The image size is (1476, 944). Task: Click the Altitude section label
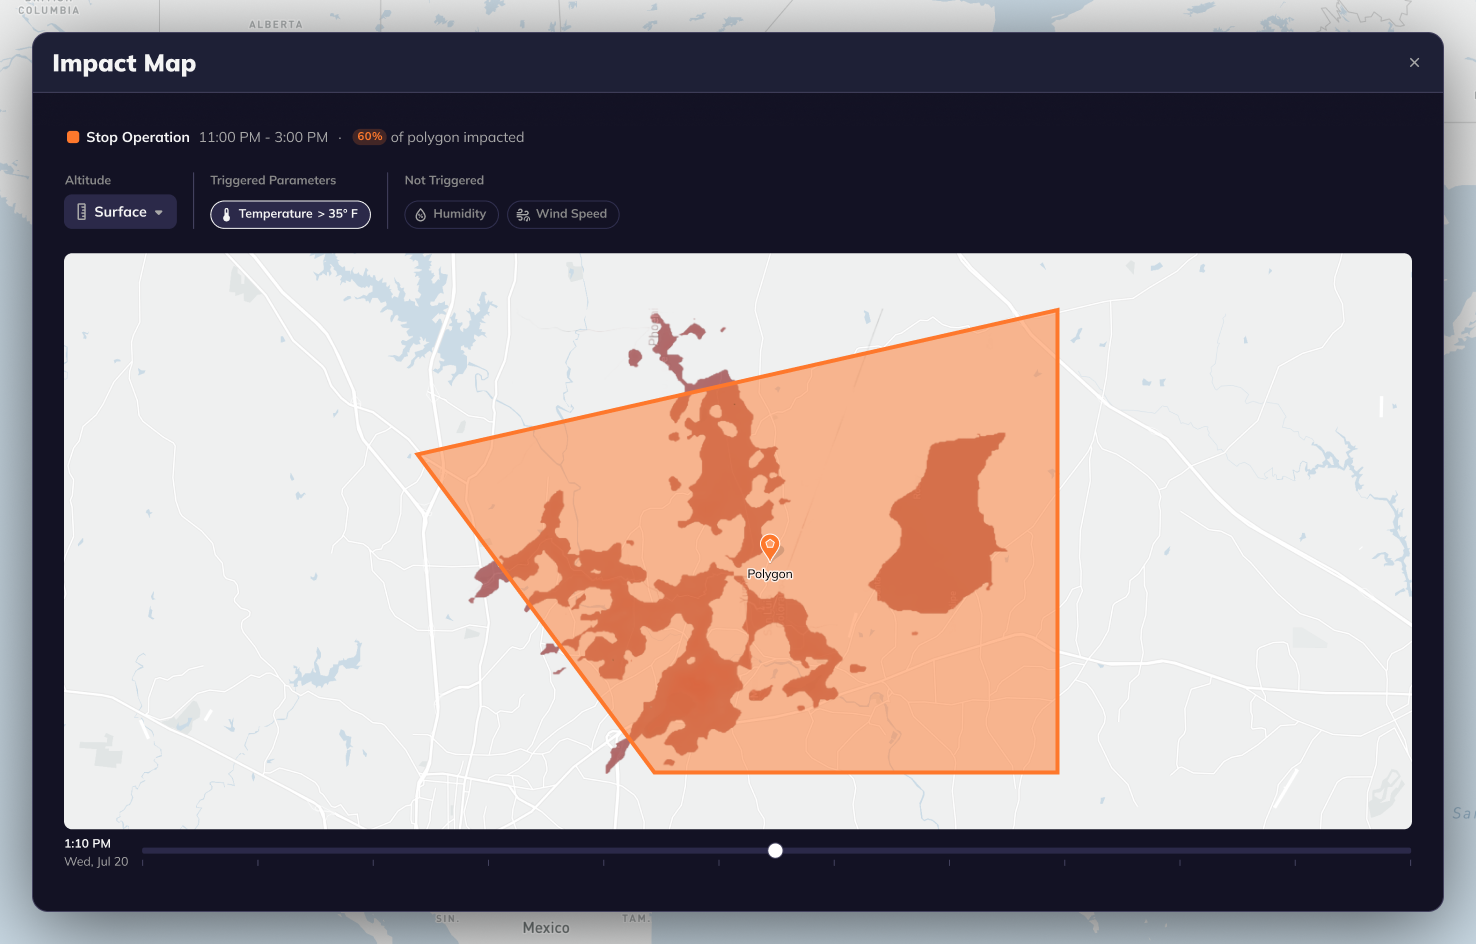pyautogui.click(x=88, y=180)
